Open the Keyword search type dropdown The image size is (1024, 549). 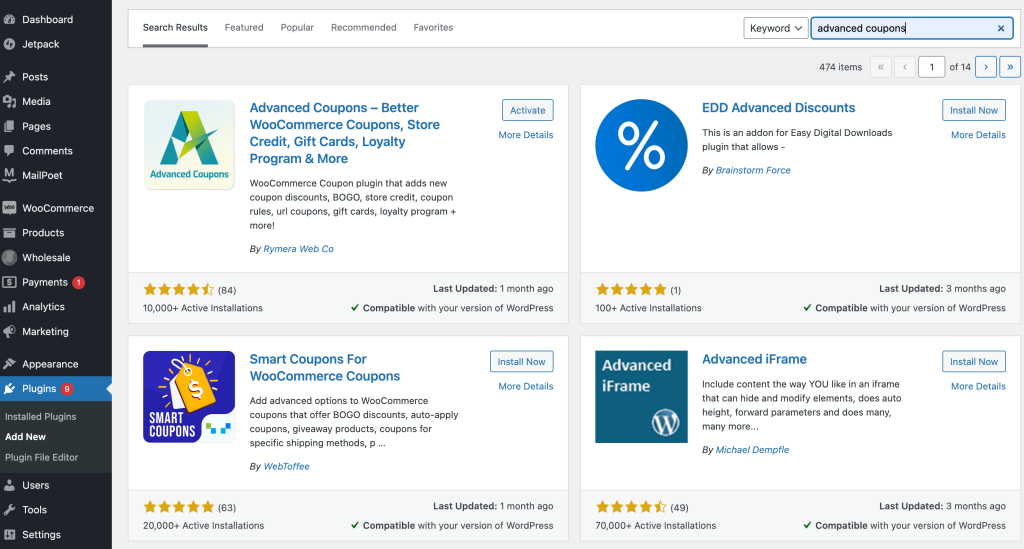coord(775,28)
